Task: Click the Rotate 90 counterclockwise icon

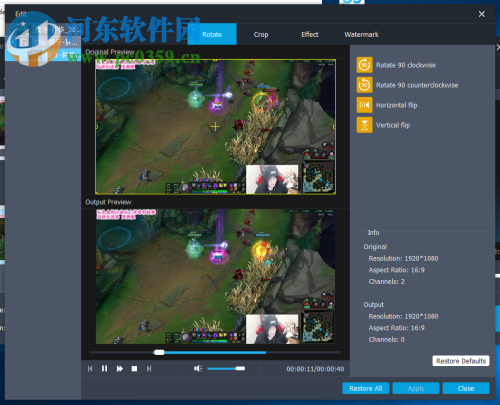Action: (364, 85)
